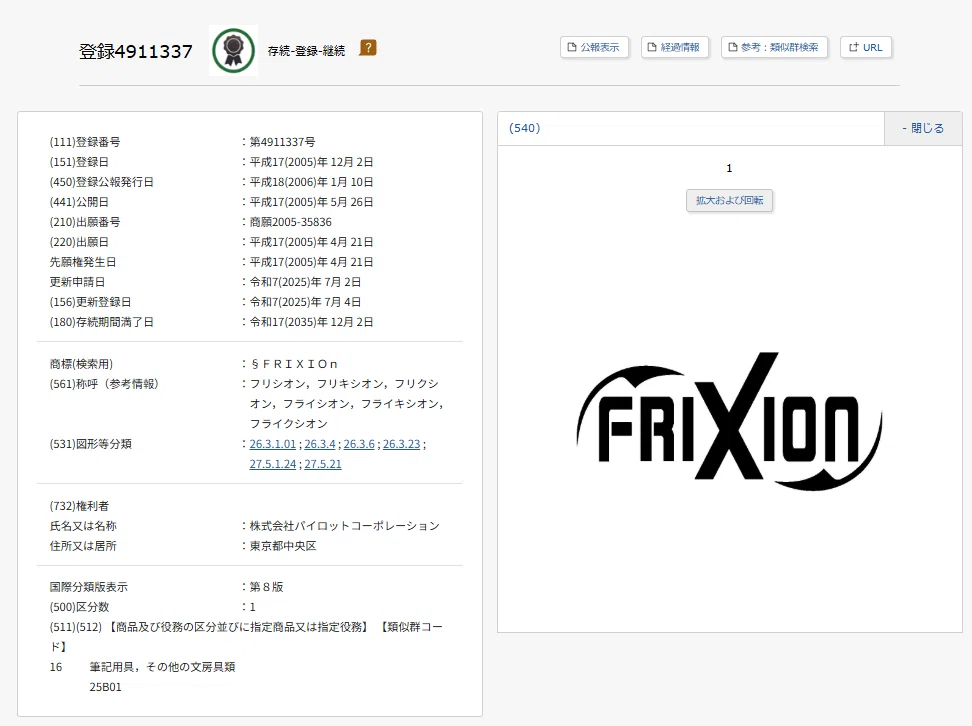Click the URL button
Screen dimensions: 972x726
(866, 47)
